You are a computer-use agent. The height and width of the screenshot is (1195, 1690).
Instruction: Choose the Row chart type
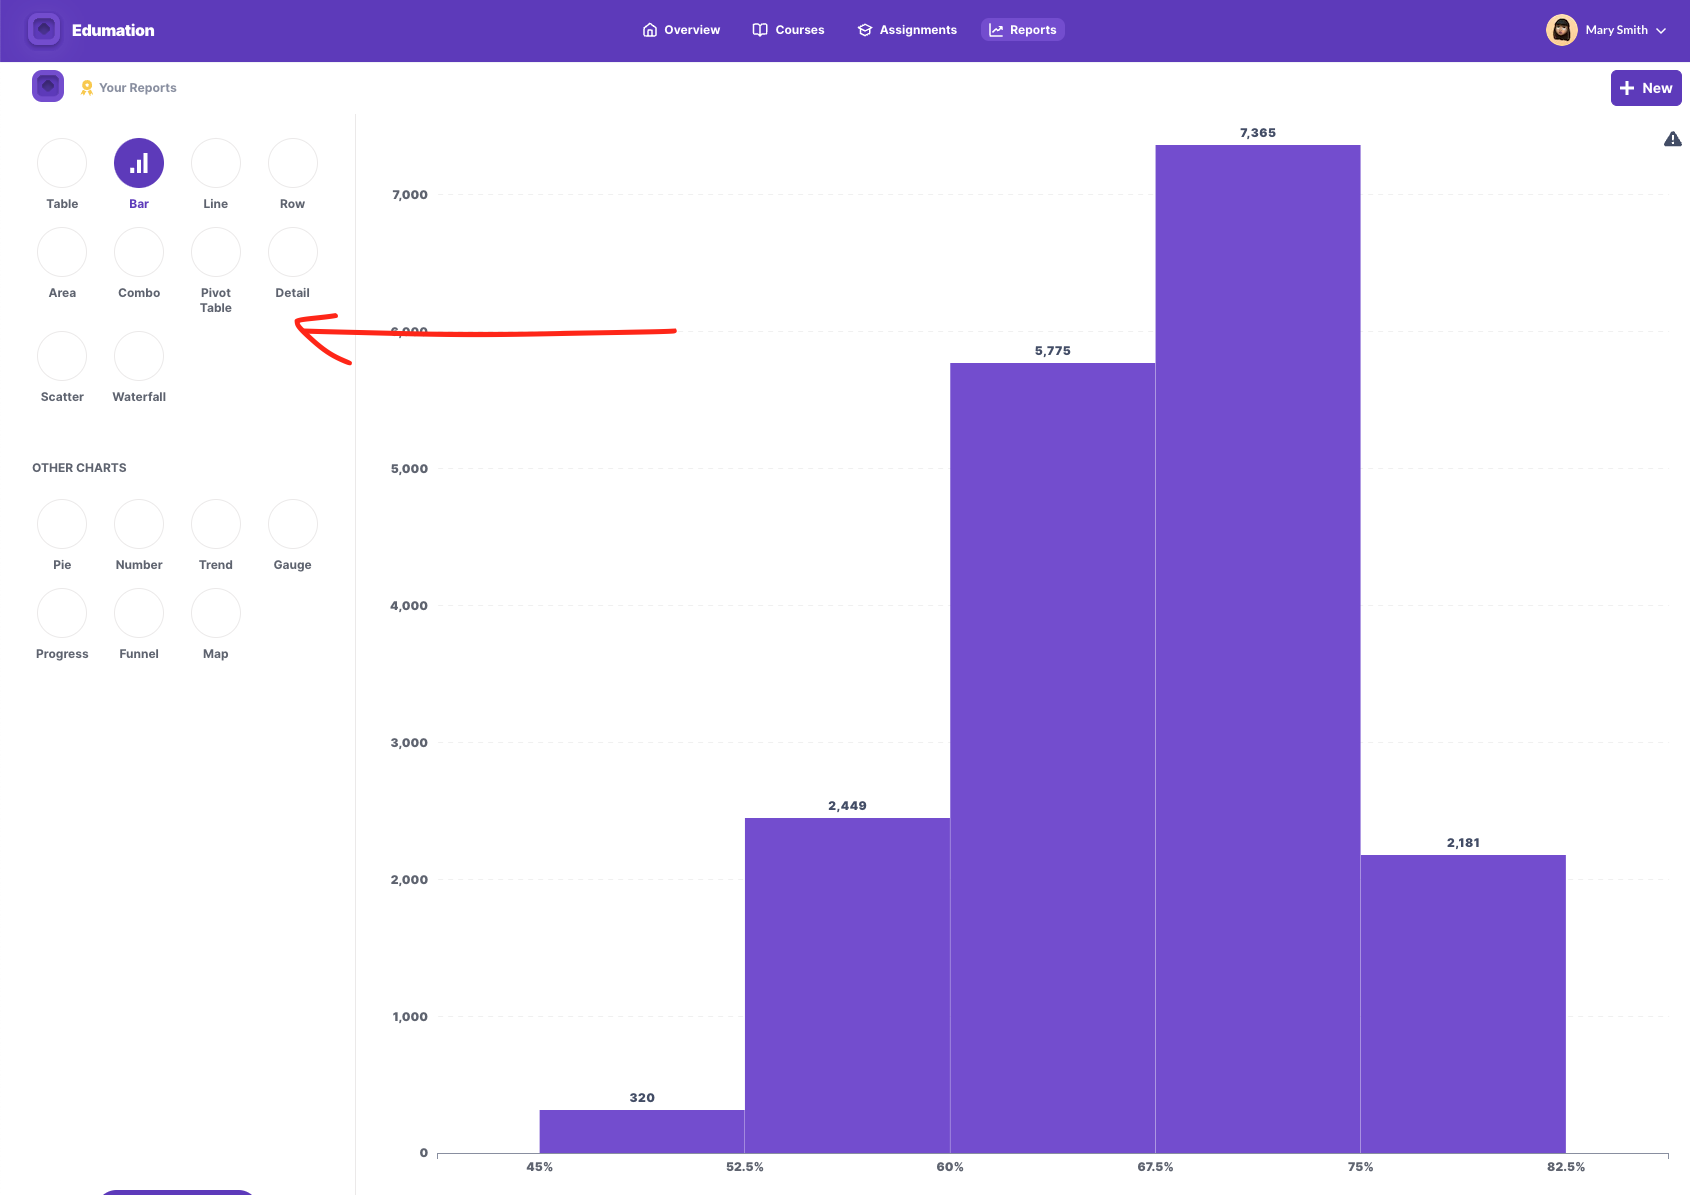coord(292,162)
